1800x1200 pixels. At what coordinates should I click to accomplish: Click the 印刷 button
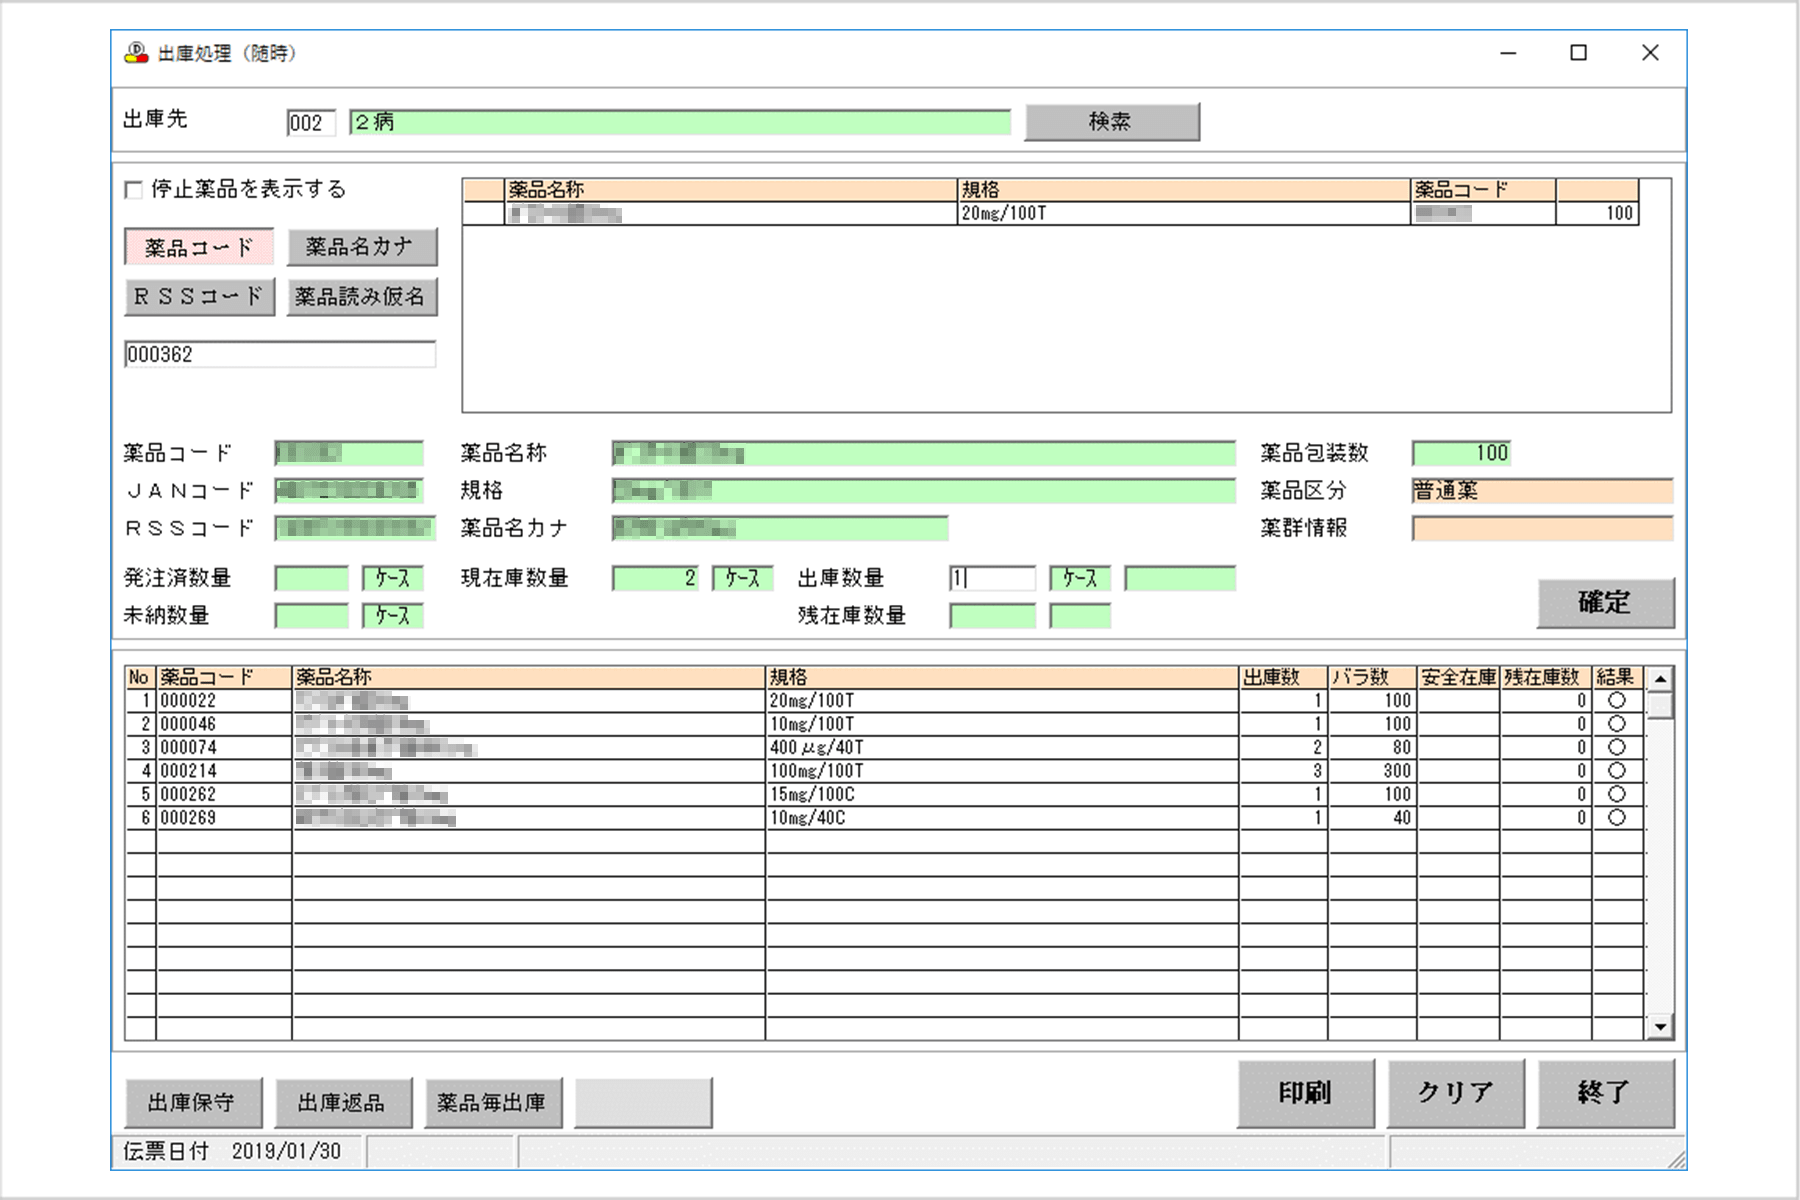(1306, 1094)
